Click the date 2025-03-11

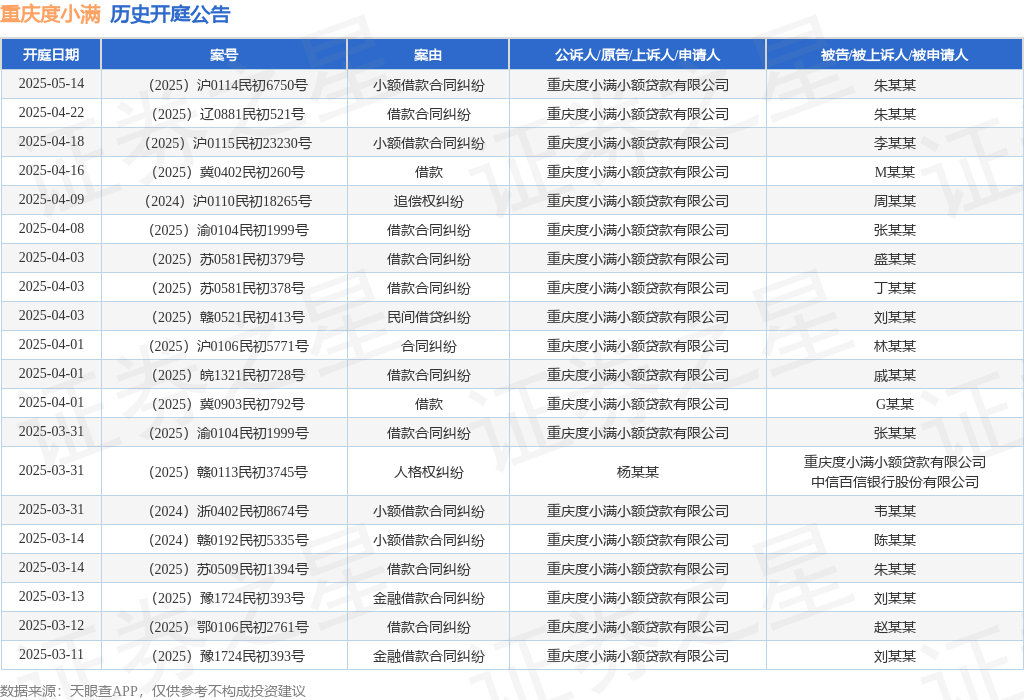click(x=52, y=654)
